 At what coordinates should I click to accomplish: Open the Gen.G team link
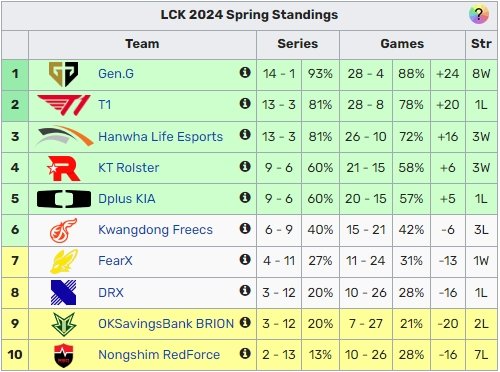coord(116,74)
